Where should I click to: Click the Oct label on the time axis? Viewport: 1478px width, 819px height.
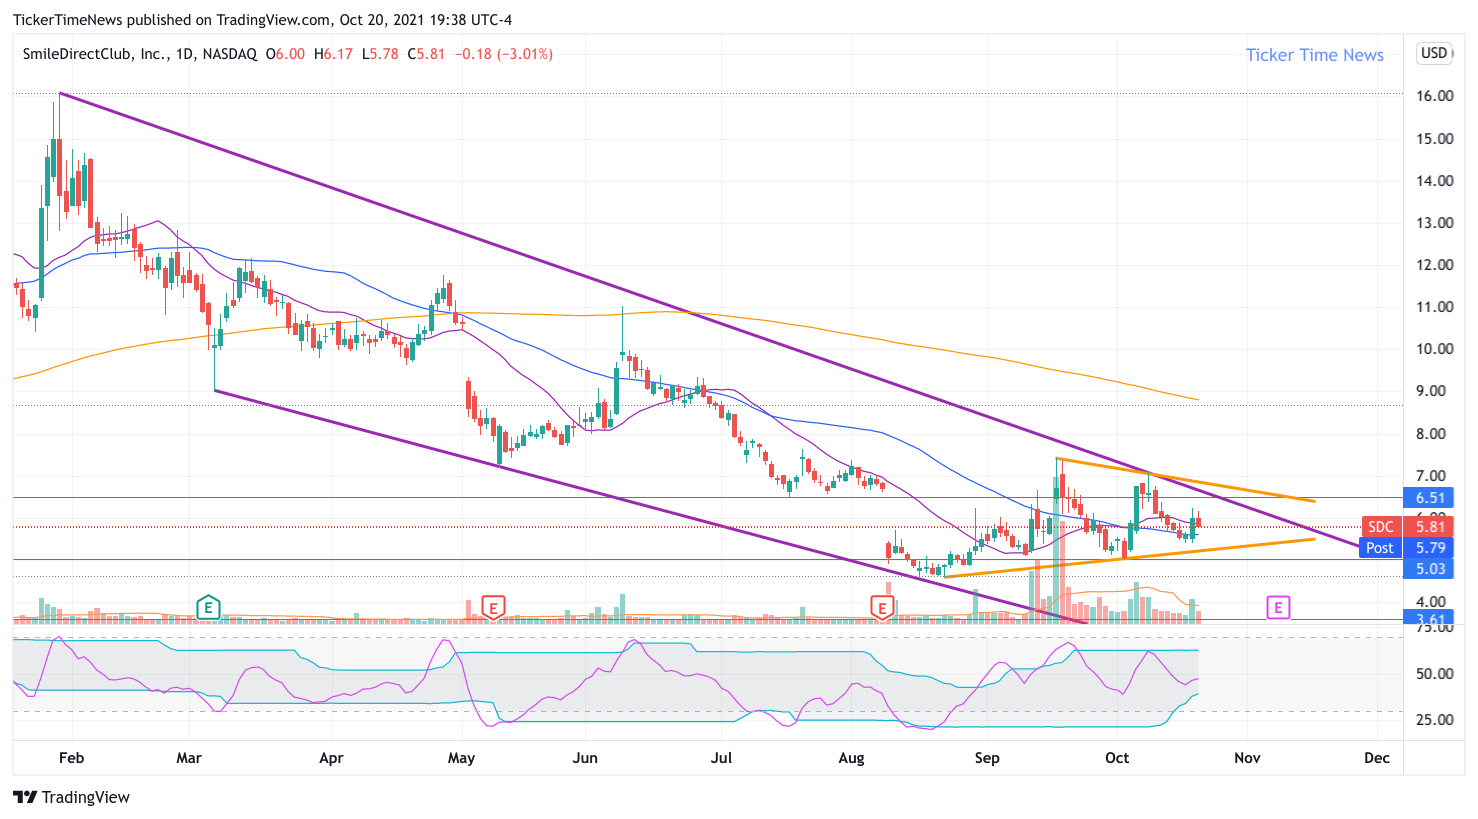pyautogui.click(x=1117, y=757)
